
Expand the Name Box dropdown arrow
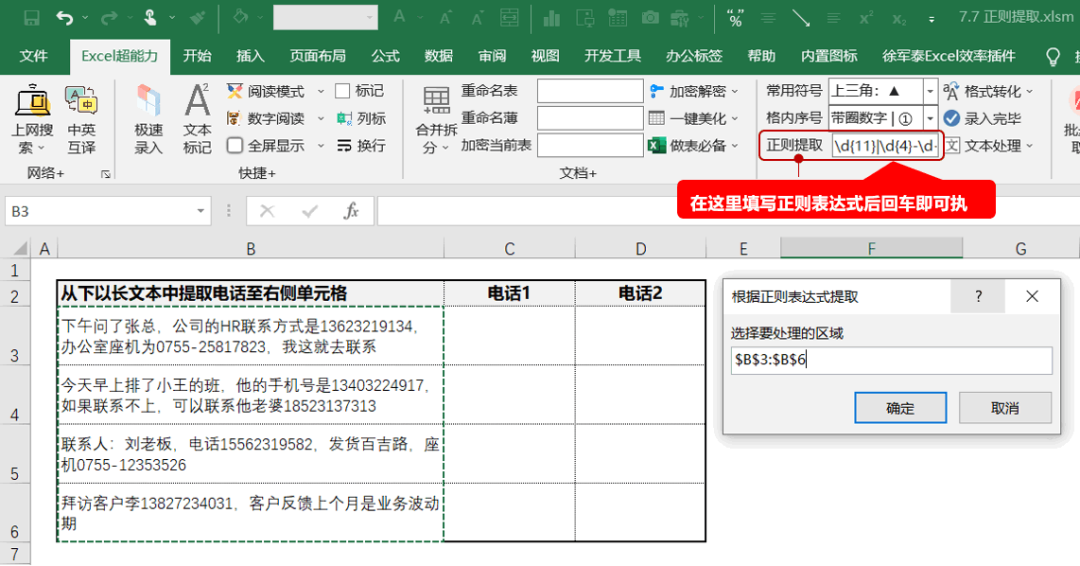tap(200, 211)
